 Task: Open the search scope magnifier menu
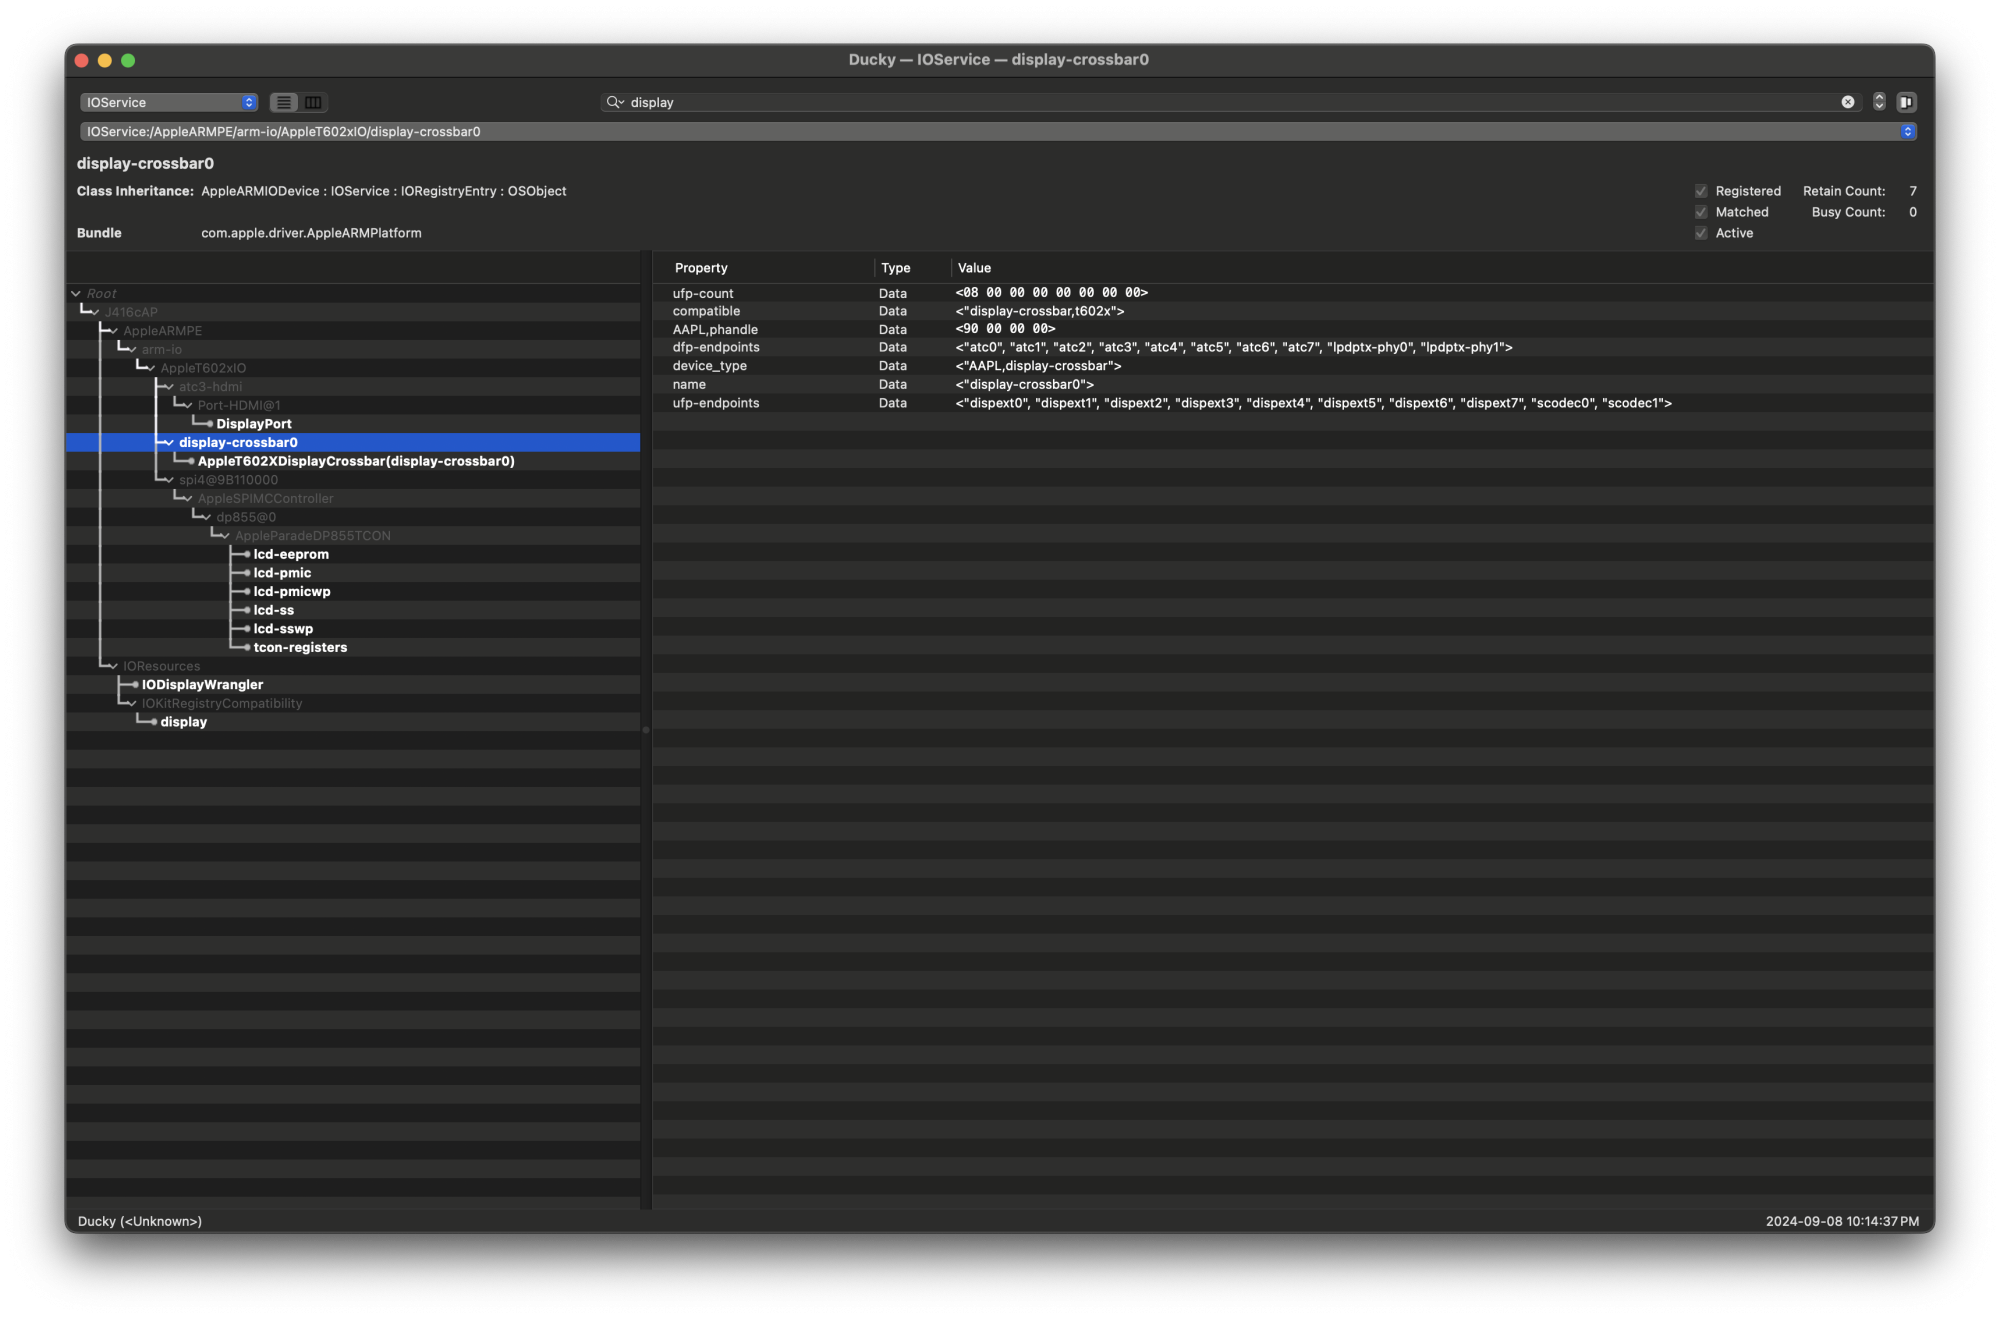pos(616,102)
